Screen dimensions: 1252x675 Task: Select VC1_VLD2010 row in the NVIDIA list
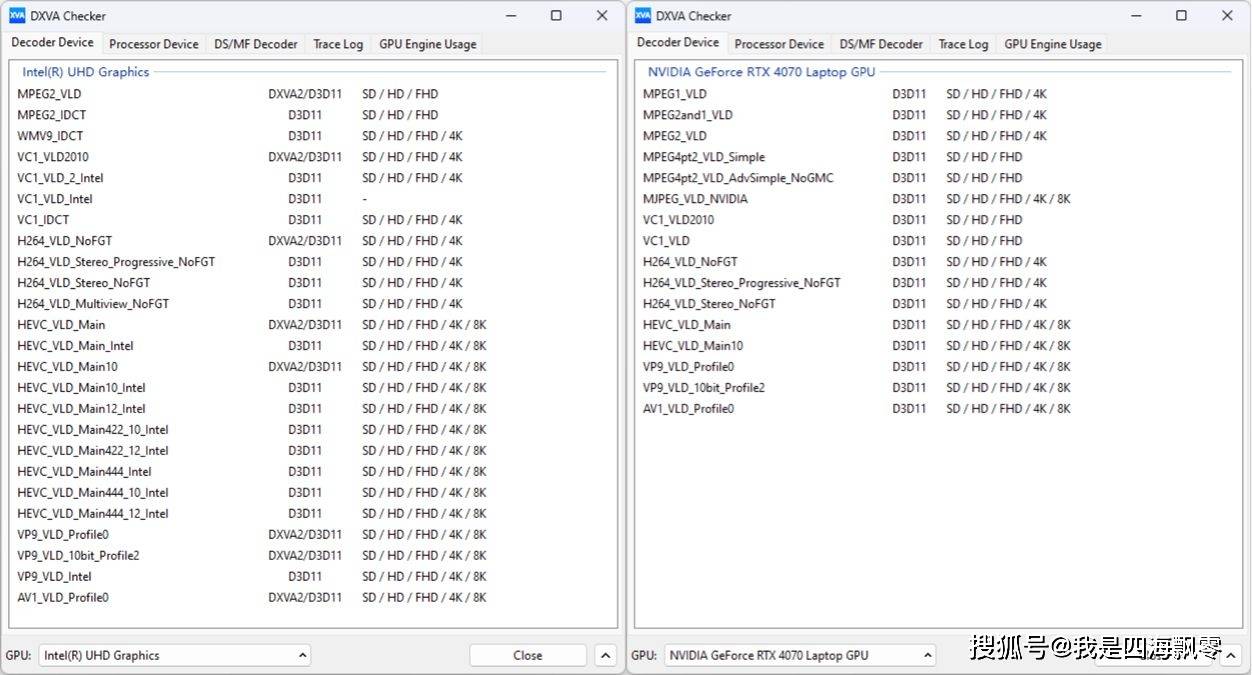937,220
